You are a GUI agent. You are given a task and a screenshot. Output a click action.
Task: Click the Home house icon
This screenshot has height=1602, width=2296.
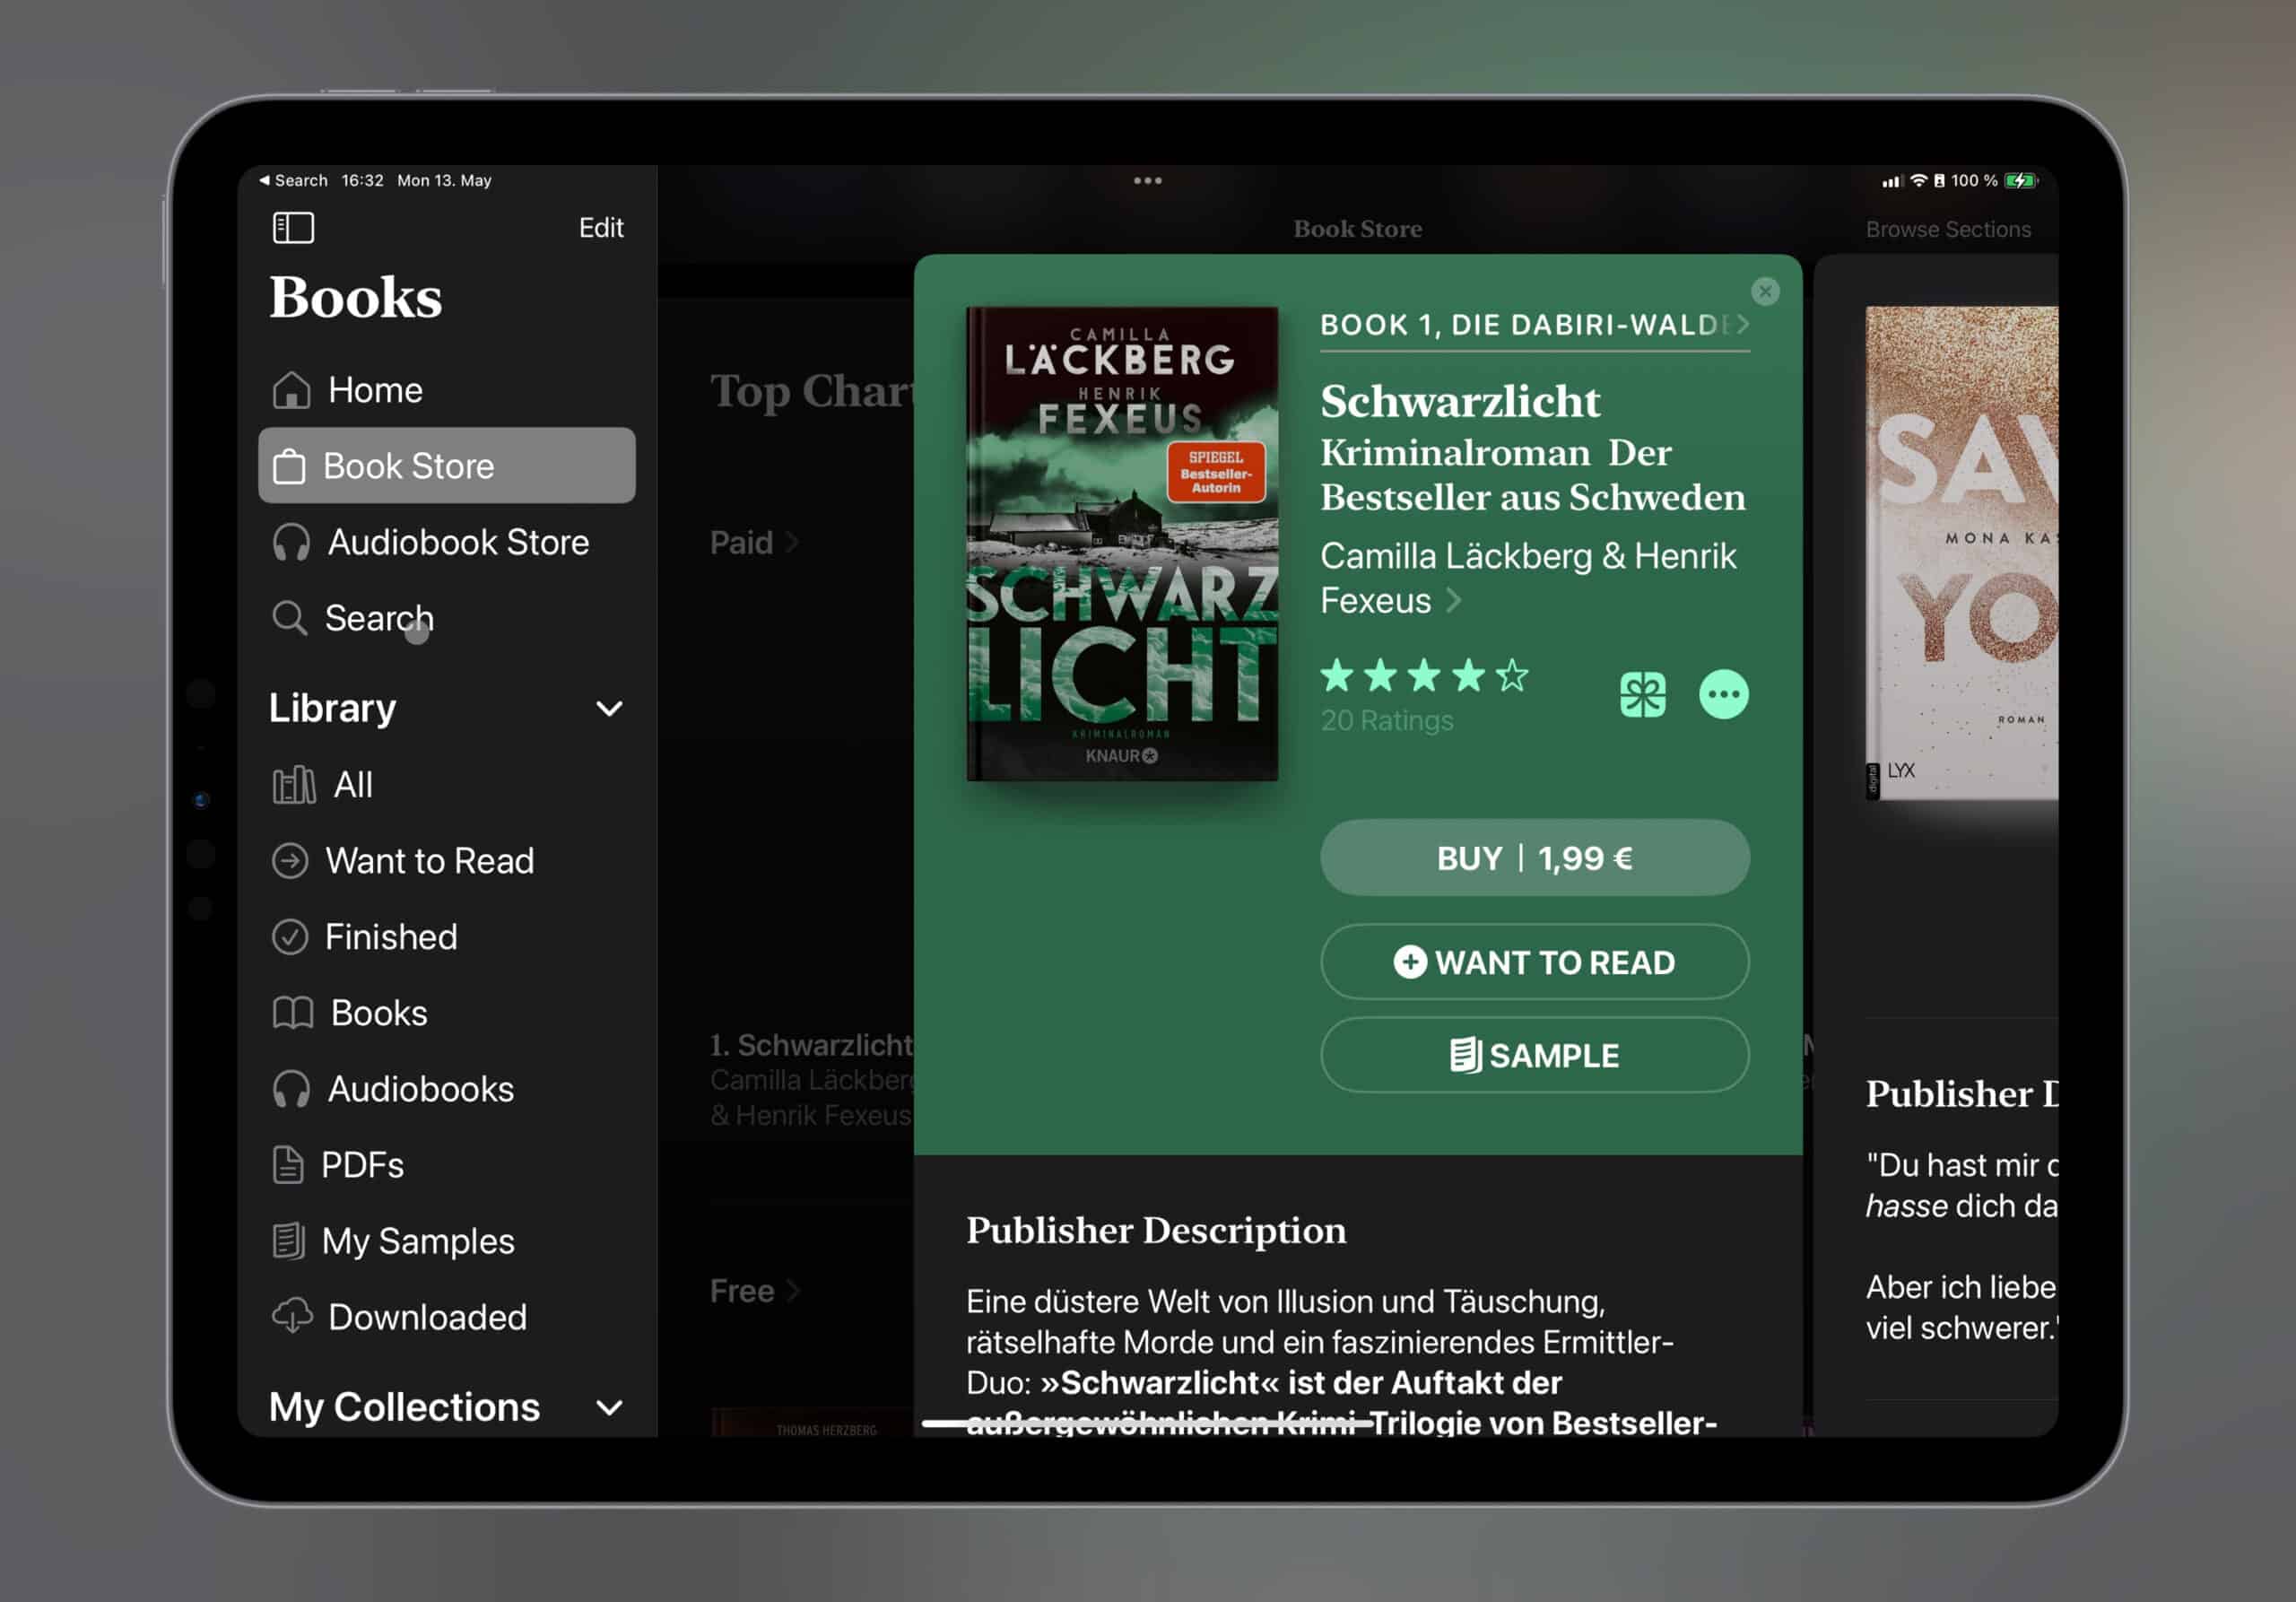tap(291, 390)
